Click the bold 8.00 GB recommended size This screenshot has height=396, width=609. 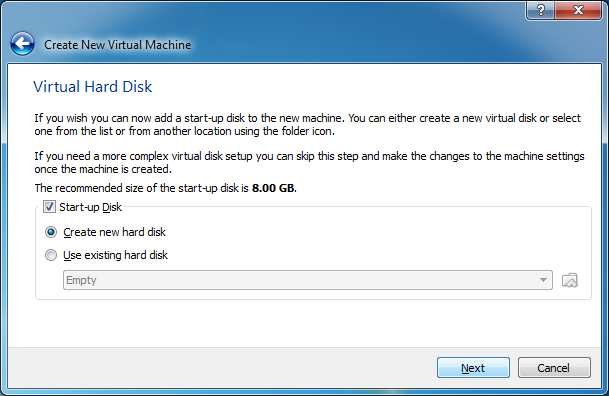[x=274, y=188]
